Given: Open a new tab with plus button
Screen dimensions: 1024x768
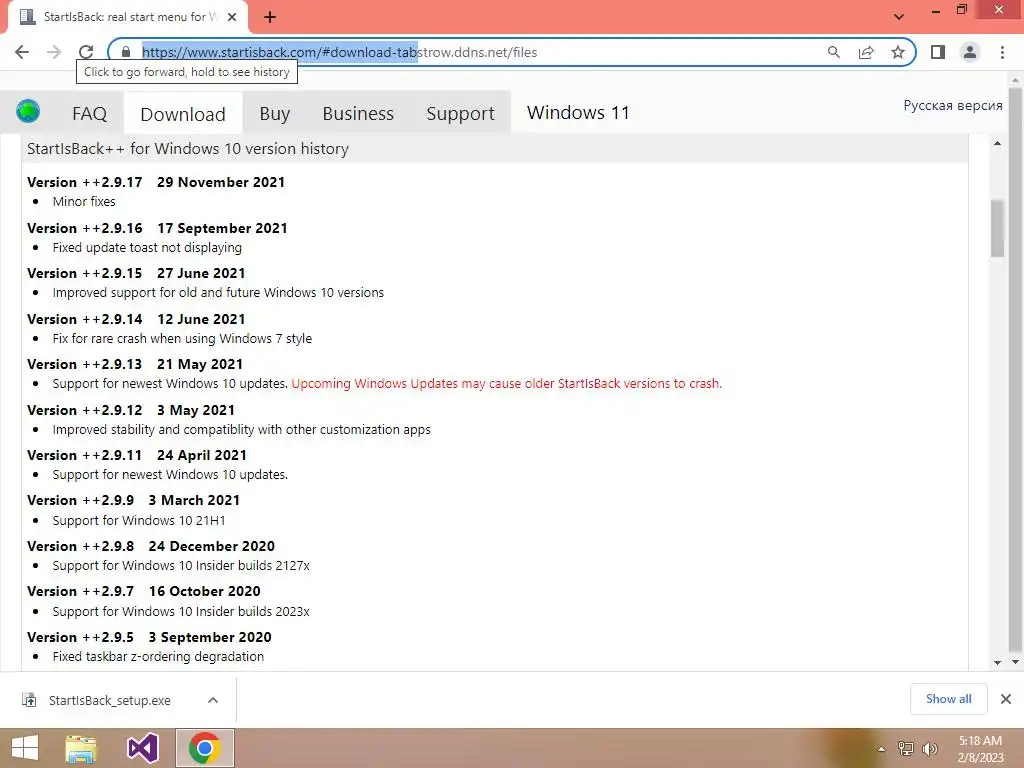Looking at the screenshot, I should (270, 17).
